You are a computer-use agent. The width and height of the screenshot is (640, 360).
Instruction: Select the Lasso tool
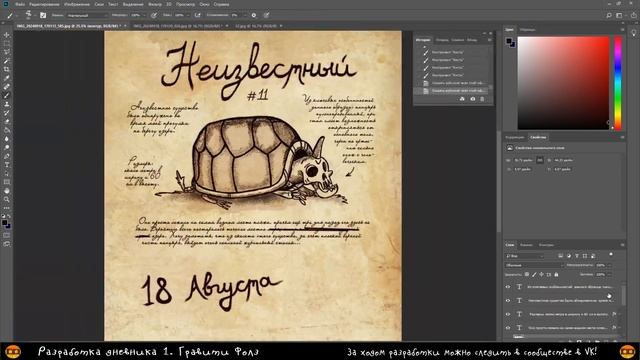(x=7, y=52)
